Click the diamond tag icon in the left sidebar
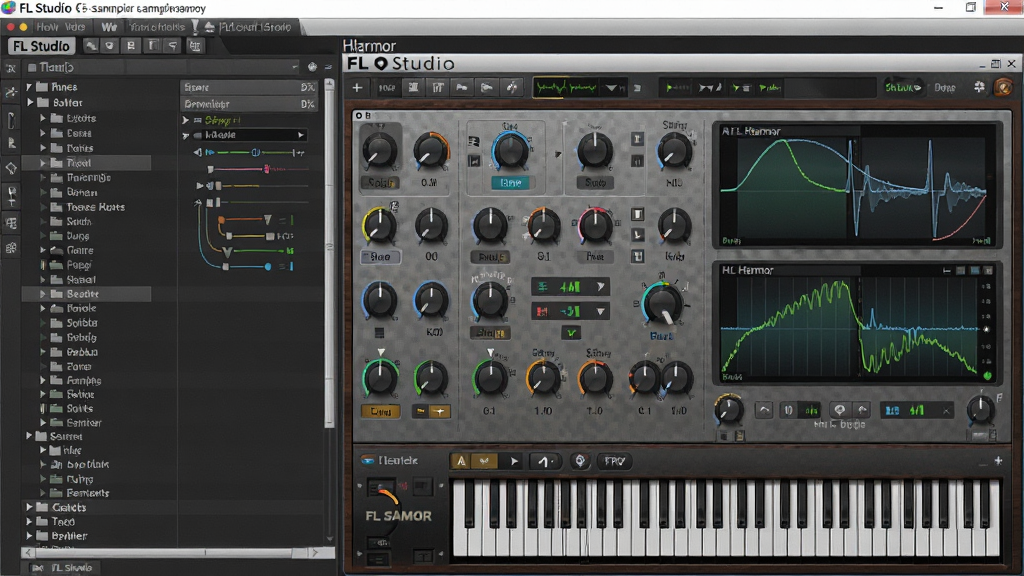The width and height of the screenshot is (1024, 576). pyautogui.click(x=11, y=168)
